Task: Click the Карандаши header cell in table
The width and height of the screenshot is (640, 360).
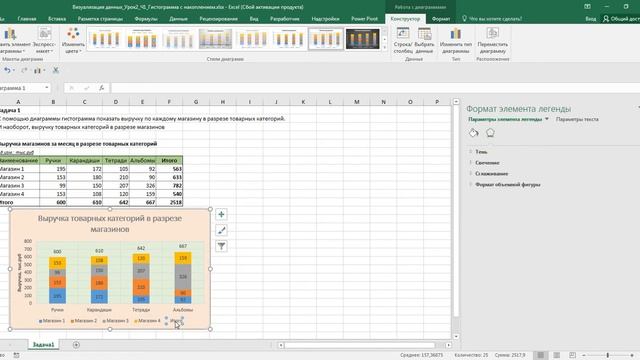Action: (x=84, y=160)
